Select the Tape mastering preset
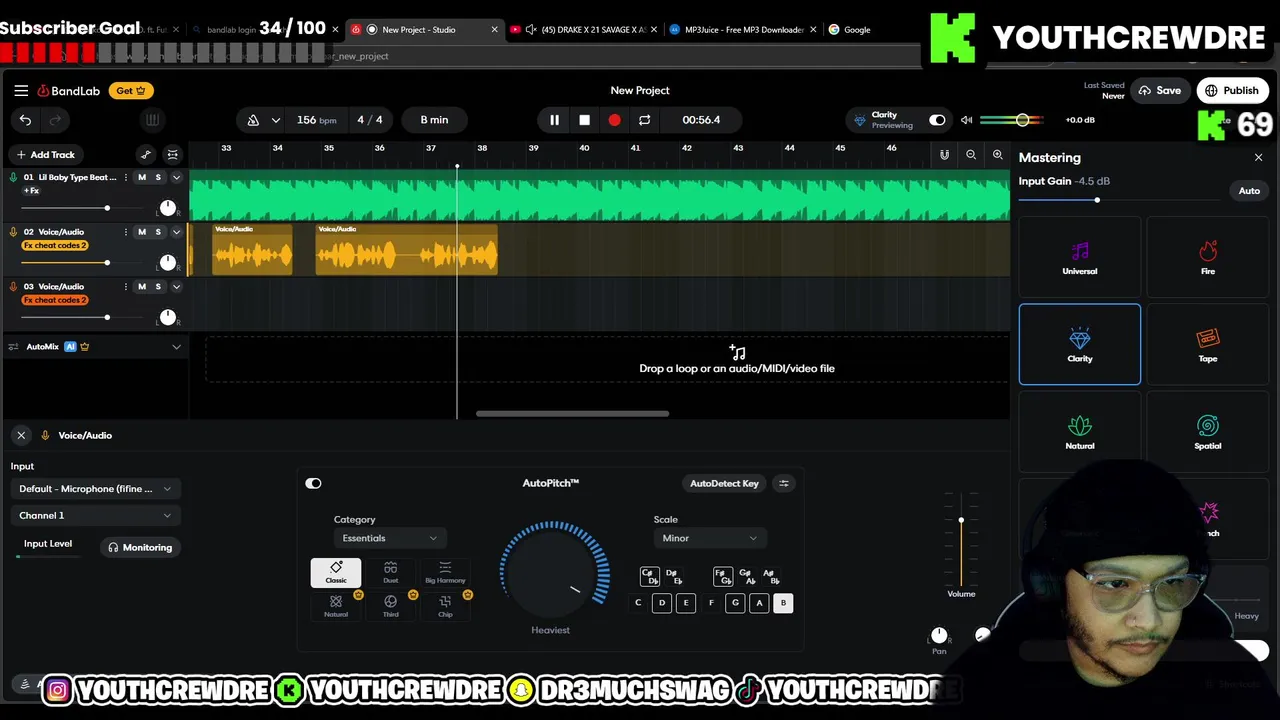Image resolution: width=1280 pixels, height=720 pixels. point(1208,344)
